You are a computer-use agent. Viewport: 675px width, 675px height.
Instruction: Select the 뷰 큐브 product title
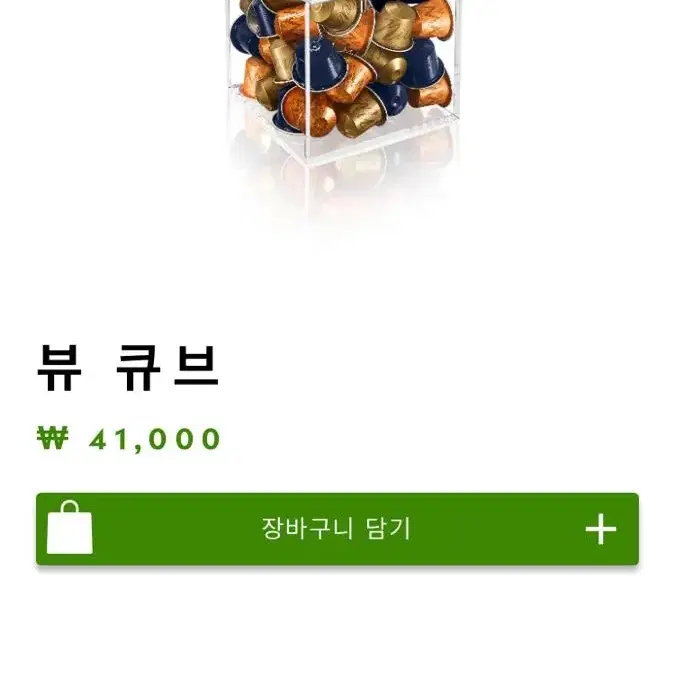[128, 368]
